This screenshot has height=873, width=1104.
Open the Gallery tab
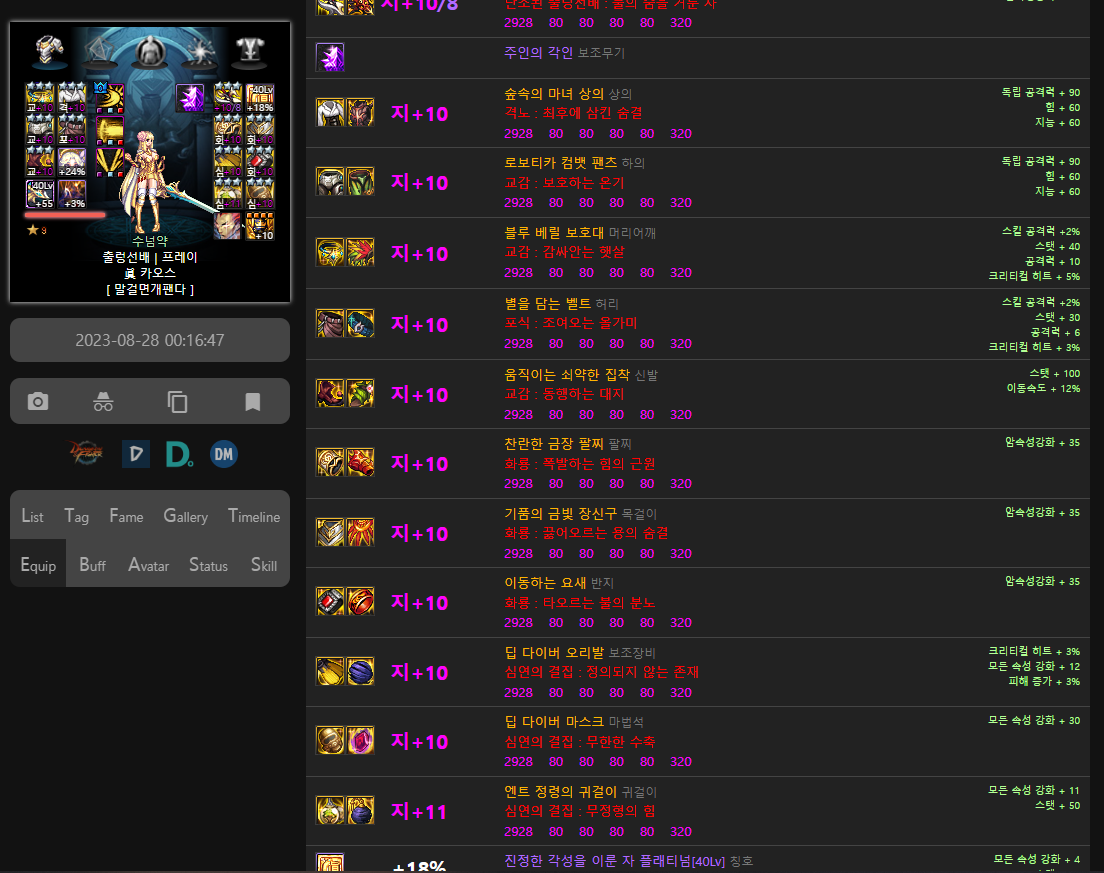pos(186,516)
